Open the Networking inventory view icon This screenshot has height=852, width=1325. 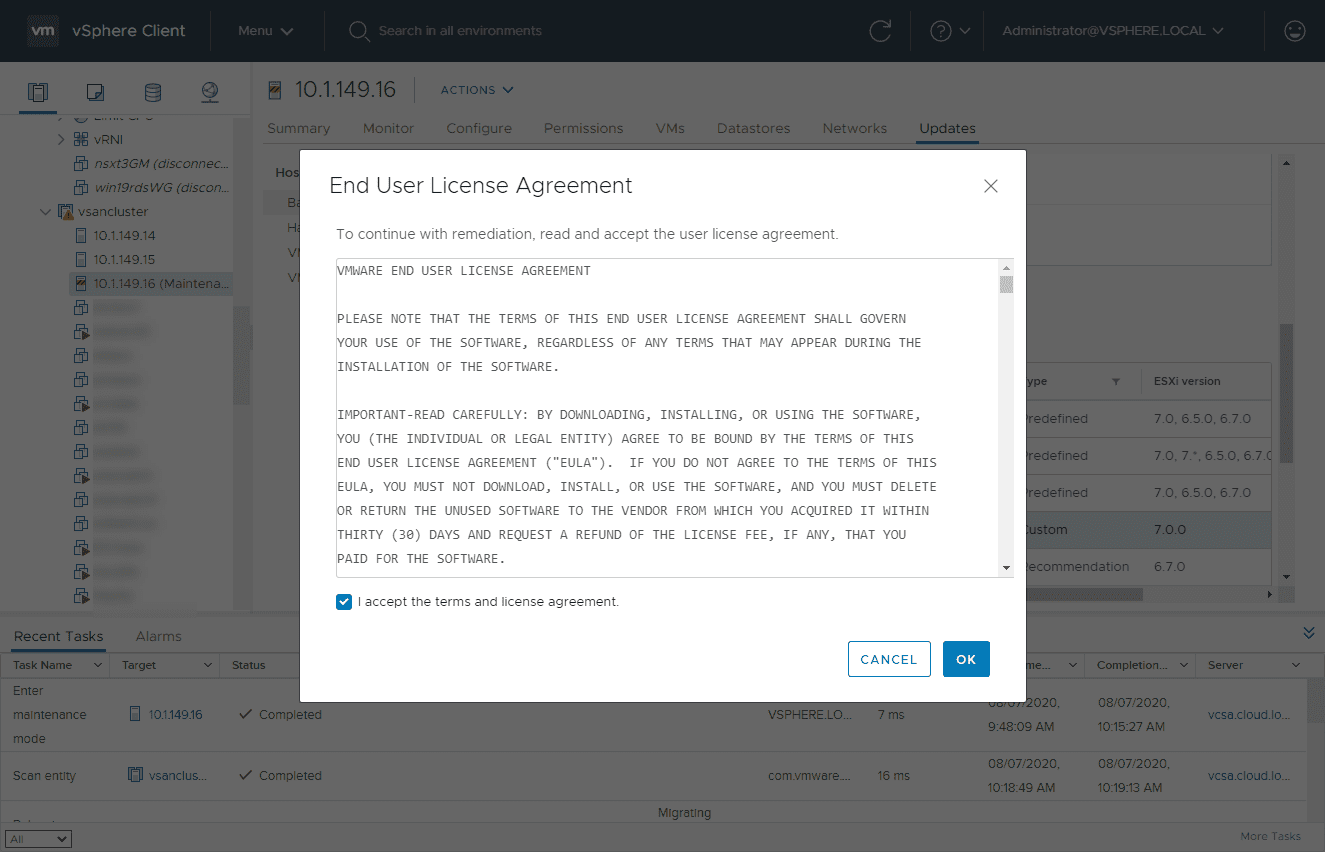[x=209, y=91]
